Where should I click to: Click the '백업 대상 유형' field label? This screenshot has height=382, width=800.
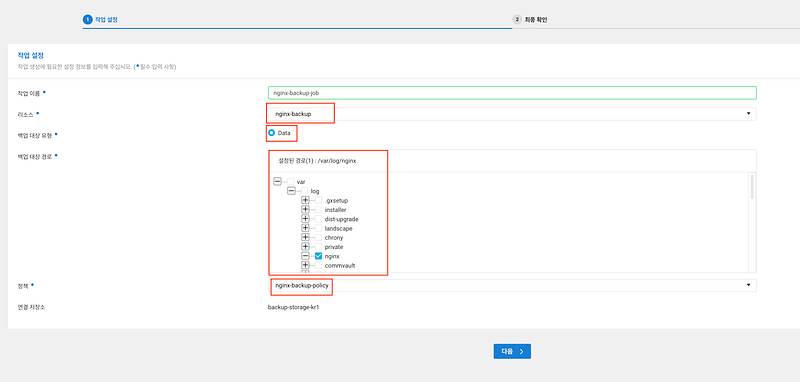pos(34,135)
